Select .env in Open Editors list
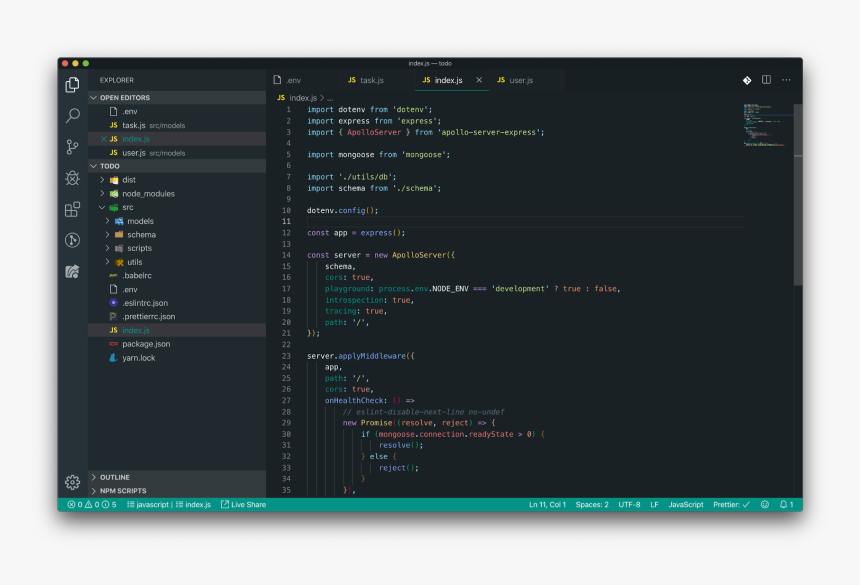Image resolution: width=860 pixels, height=585 pixels. [177, 111]
